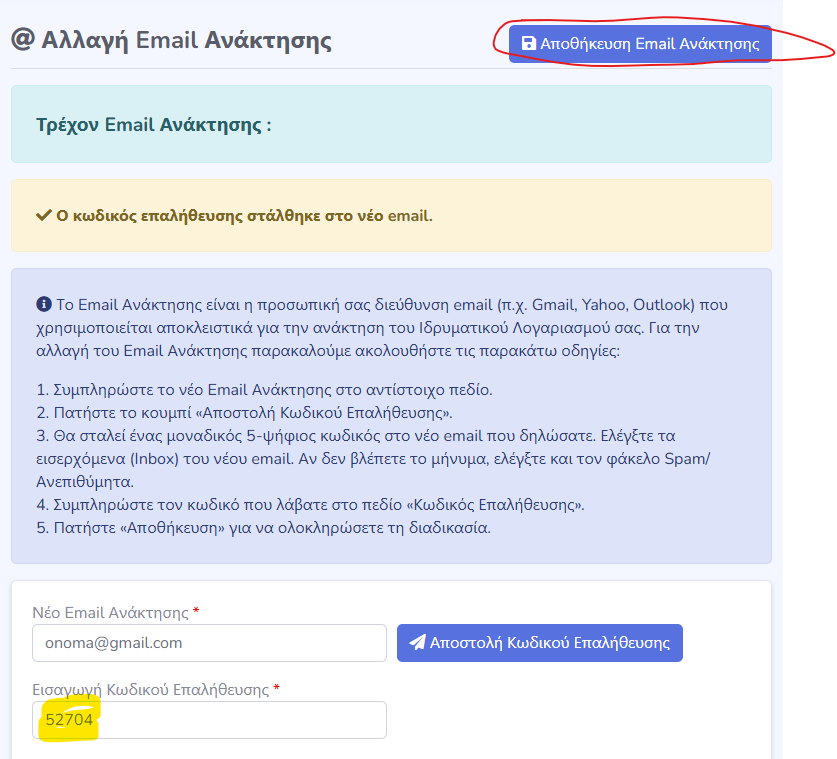
Task: Click the Νέο Email Ανάκτησης field label
Action: coord(110,612)
